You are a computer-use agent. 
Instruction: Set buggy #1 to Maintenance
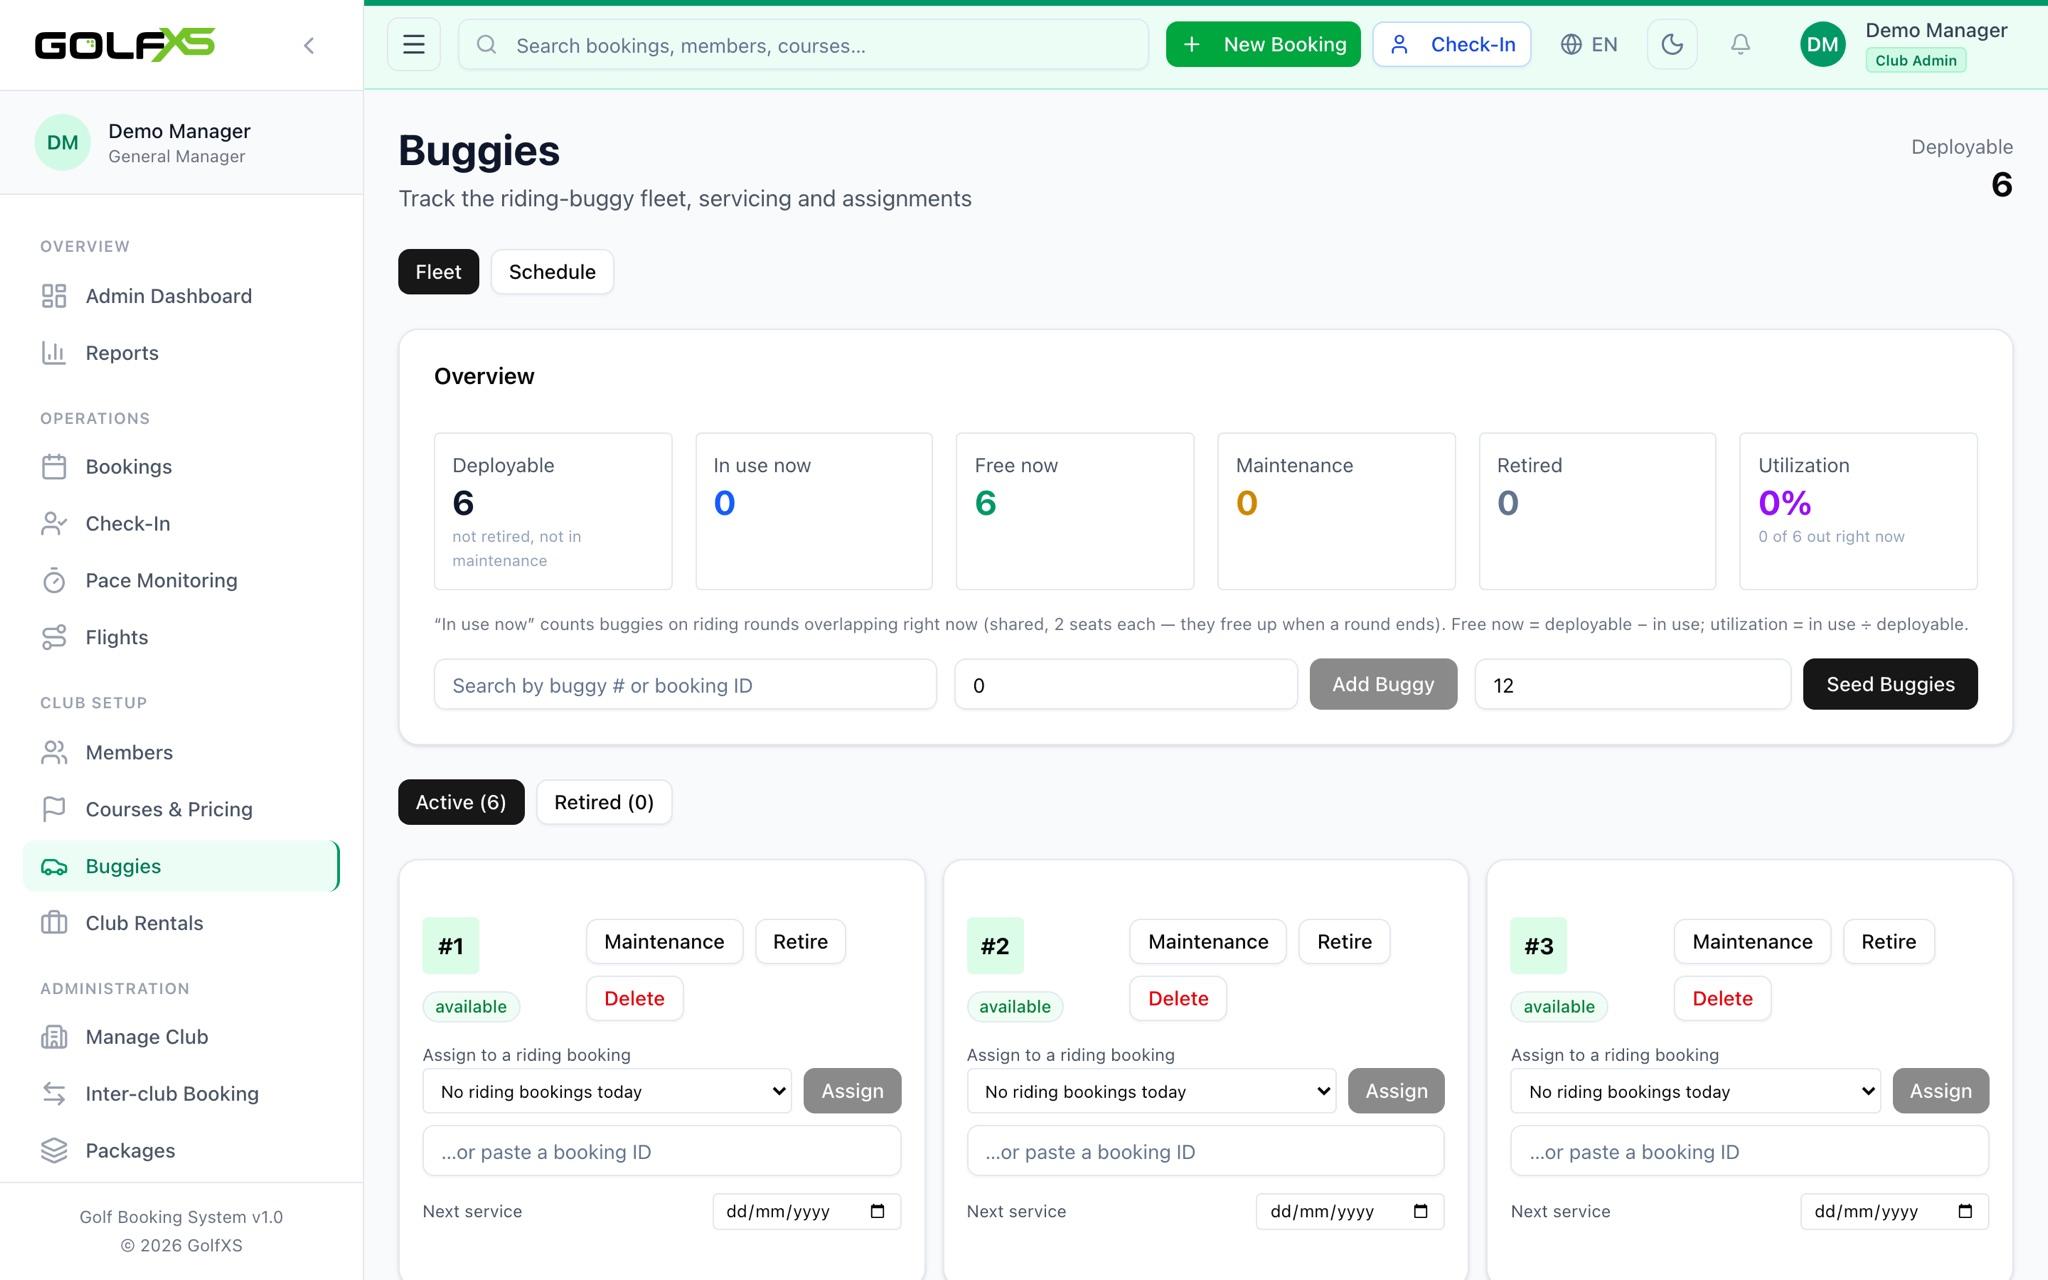point(664,942)
